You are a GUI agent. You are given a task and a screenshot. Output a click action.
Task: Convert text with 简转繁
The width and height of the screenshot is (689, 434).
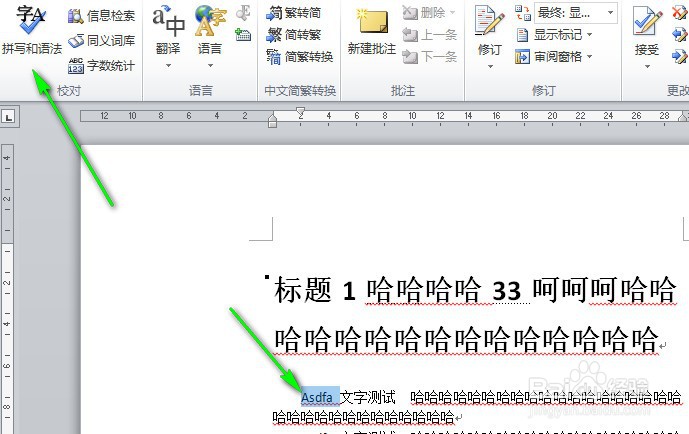coord(294,35)
